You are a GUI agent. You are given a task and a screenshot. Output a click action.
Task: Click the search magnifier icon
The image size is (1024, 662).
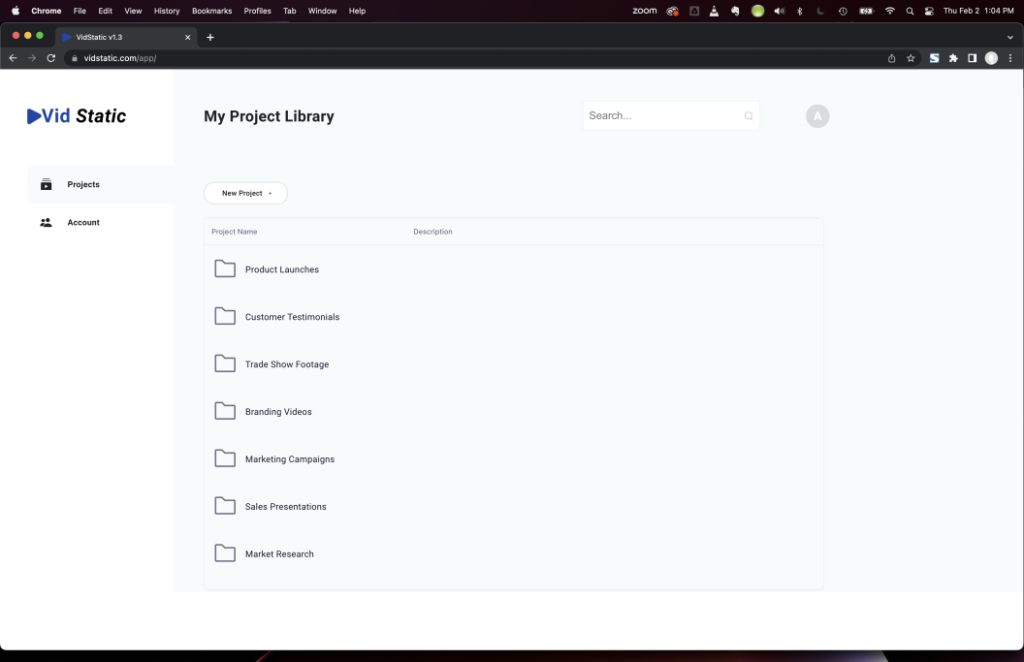[748, 116]
